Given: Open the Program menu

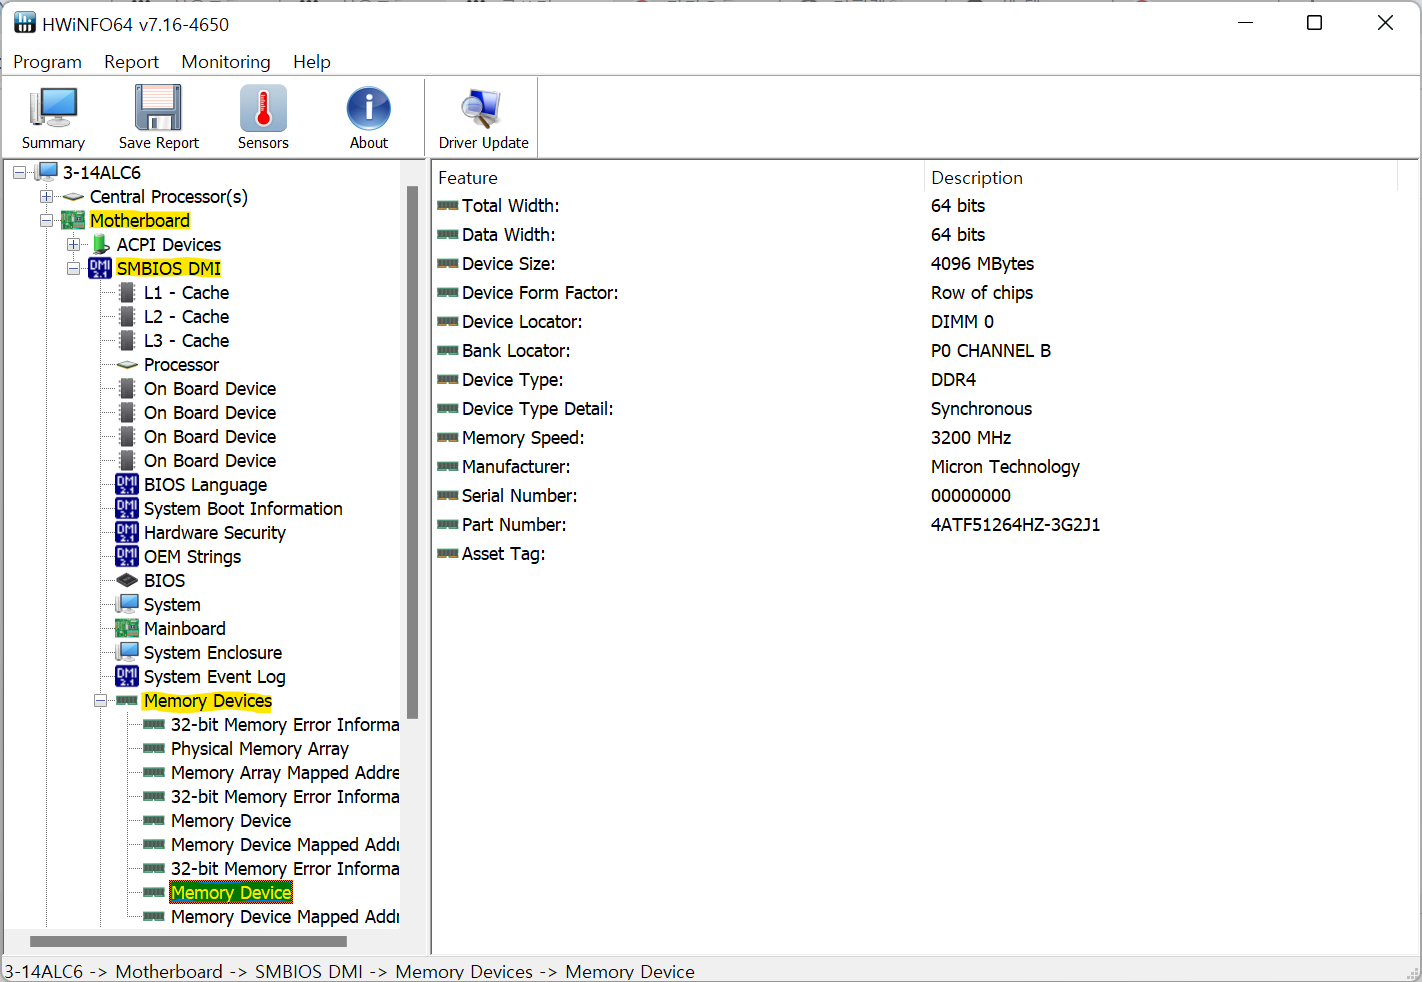Looking at the screenshot, I should tap(47, 62).
